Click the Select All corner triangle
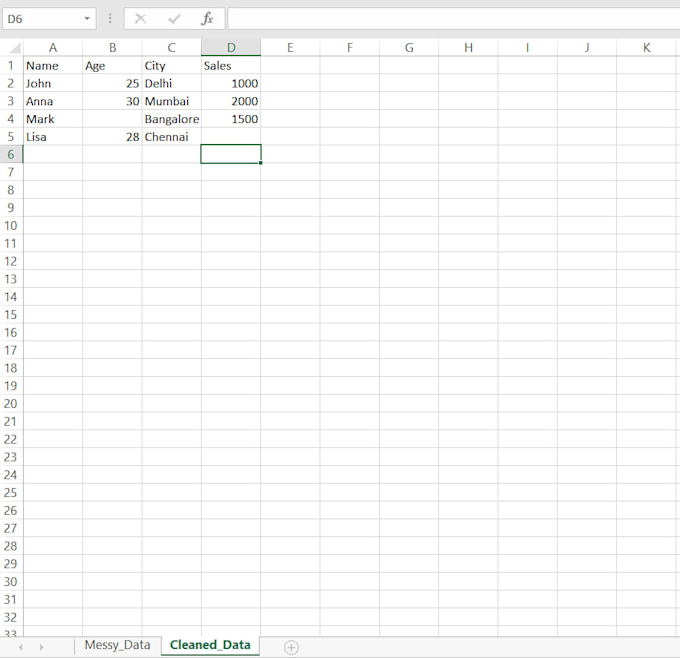Viewport: 680px width, 658px height. pyautogui.click(x=15, y=47)
